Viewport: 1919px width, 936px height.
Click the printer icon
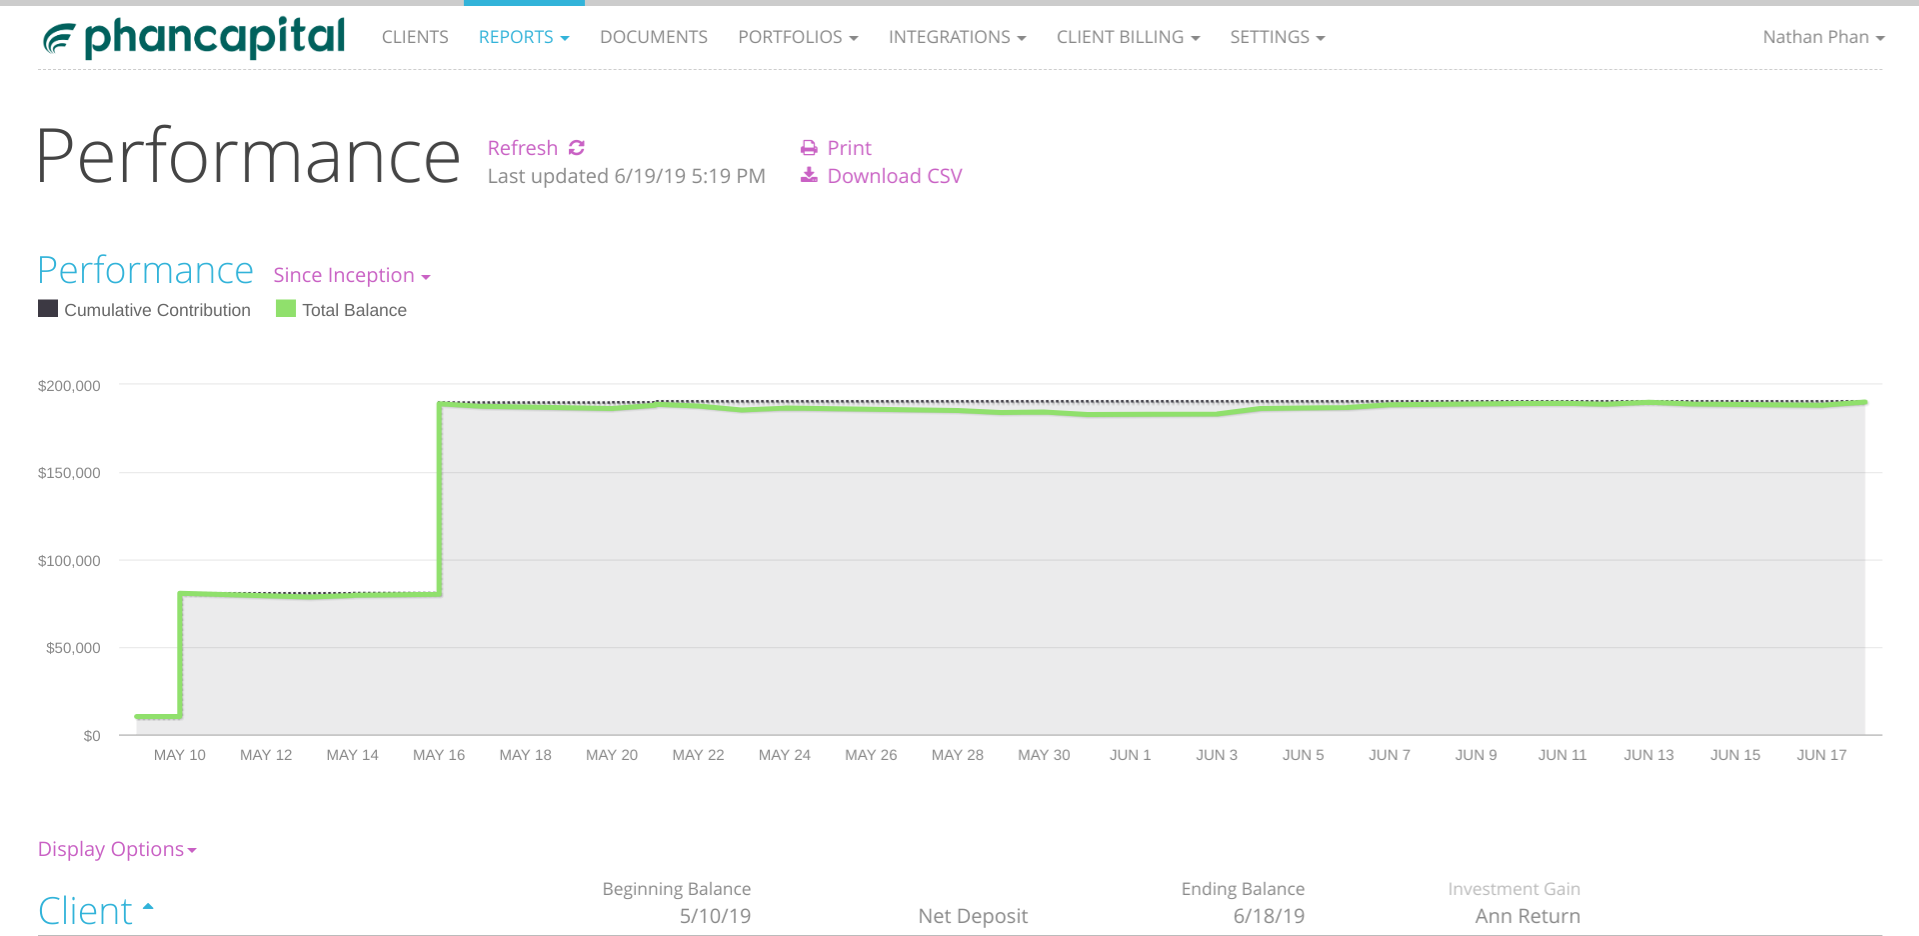pos(809,148)
